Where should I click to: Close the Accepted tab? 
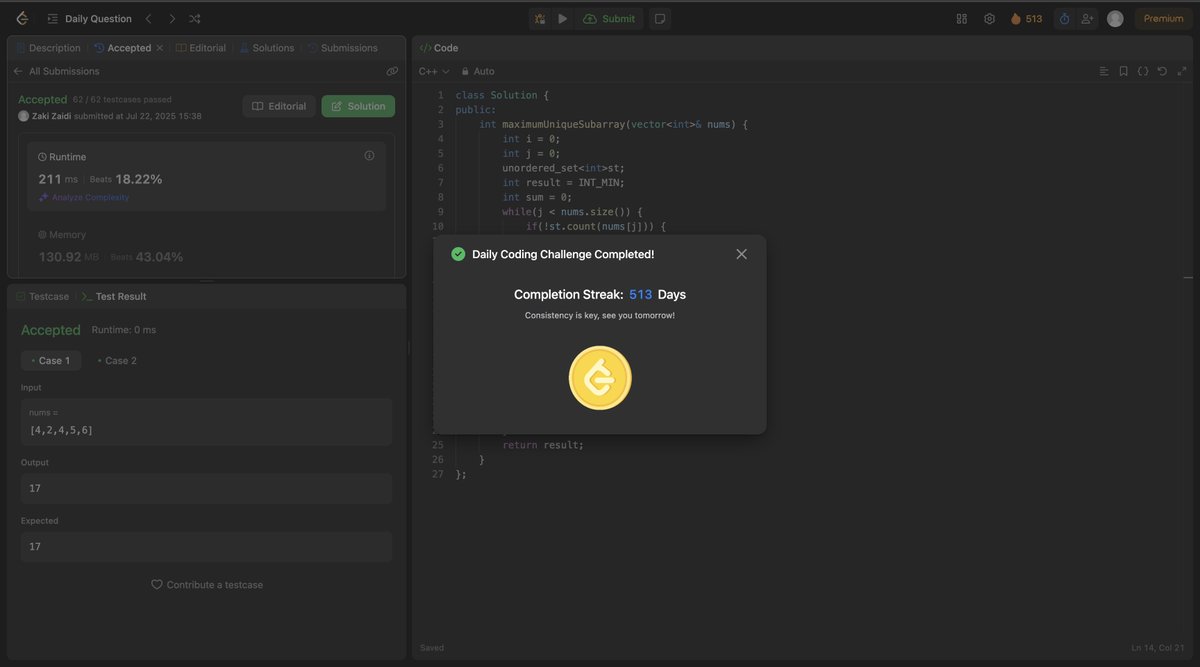coord(160,48)
